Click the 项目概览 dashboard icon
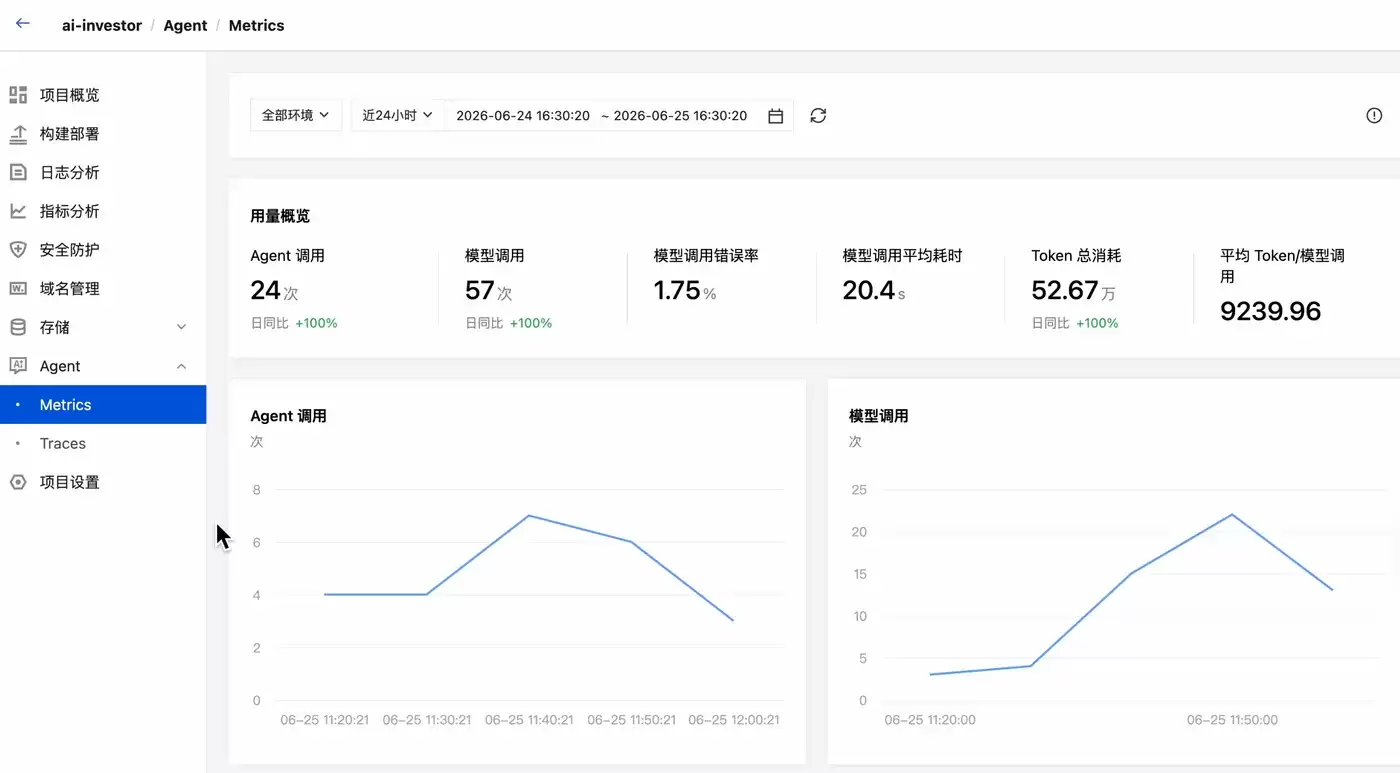Screen dimensions: 1400x773 [x=18, y=95]
